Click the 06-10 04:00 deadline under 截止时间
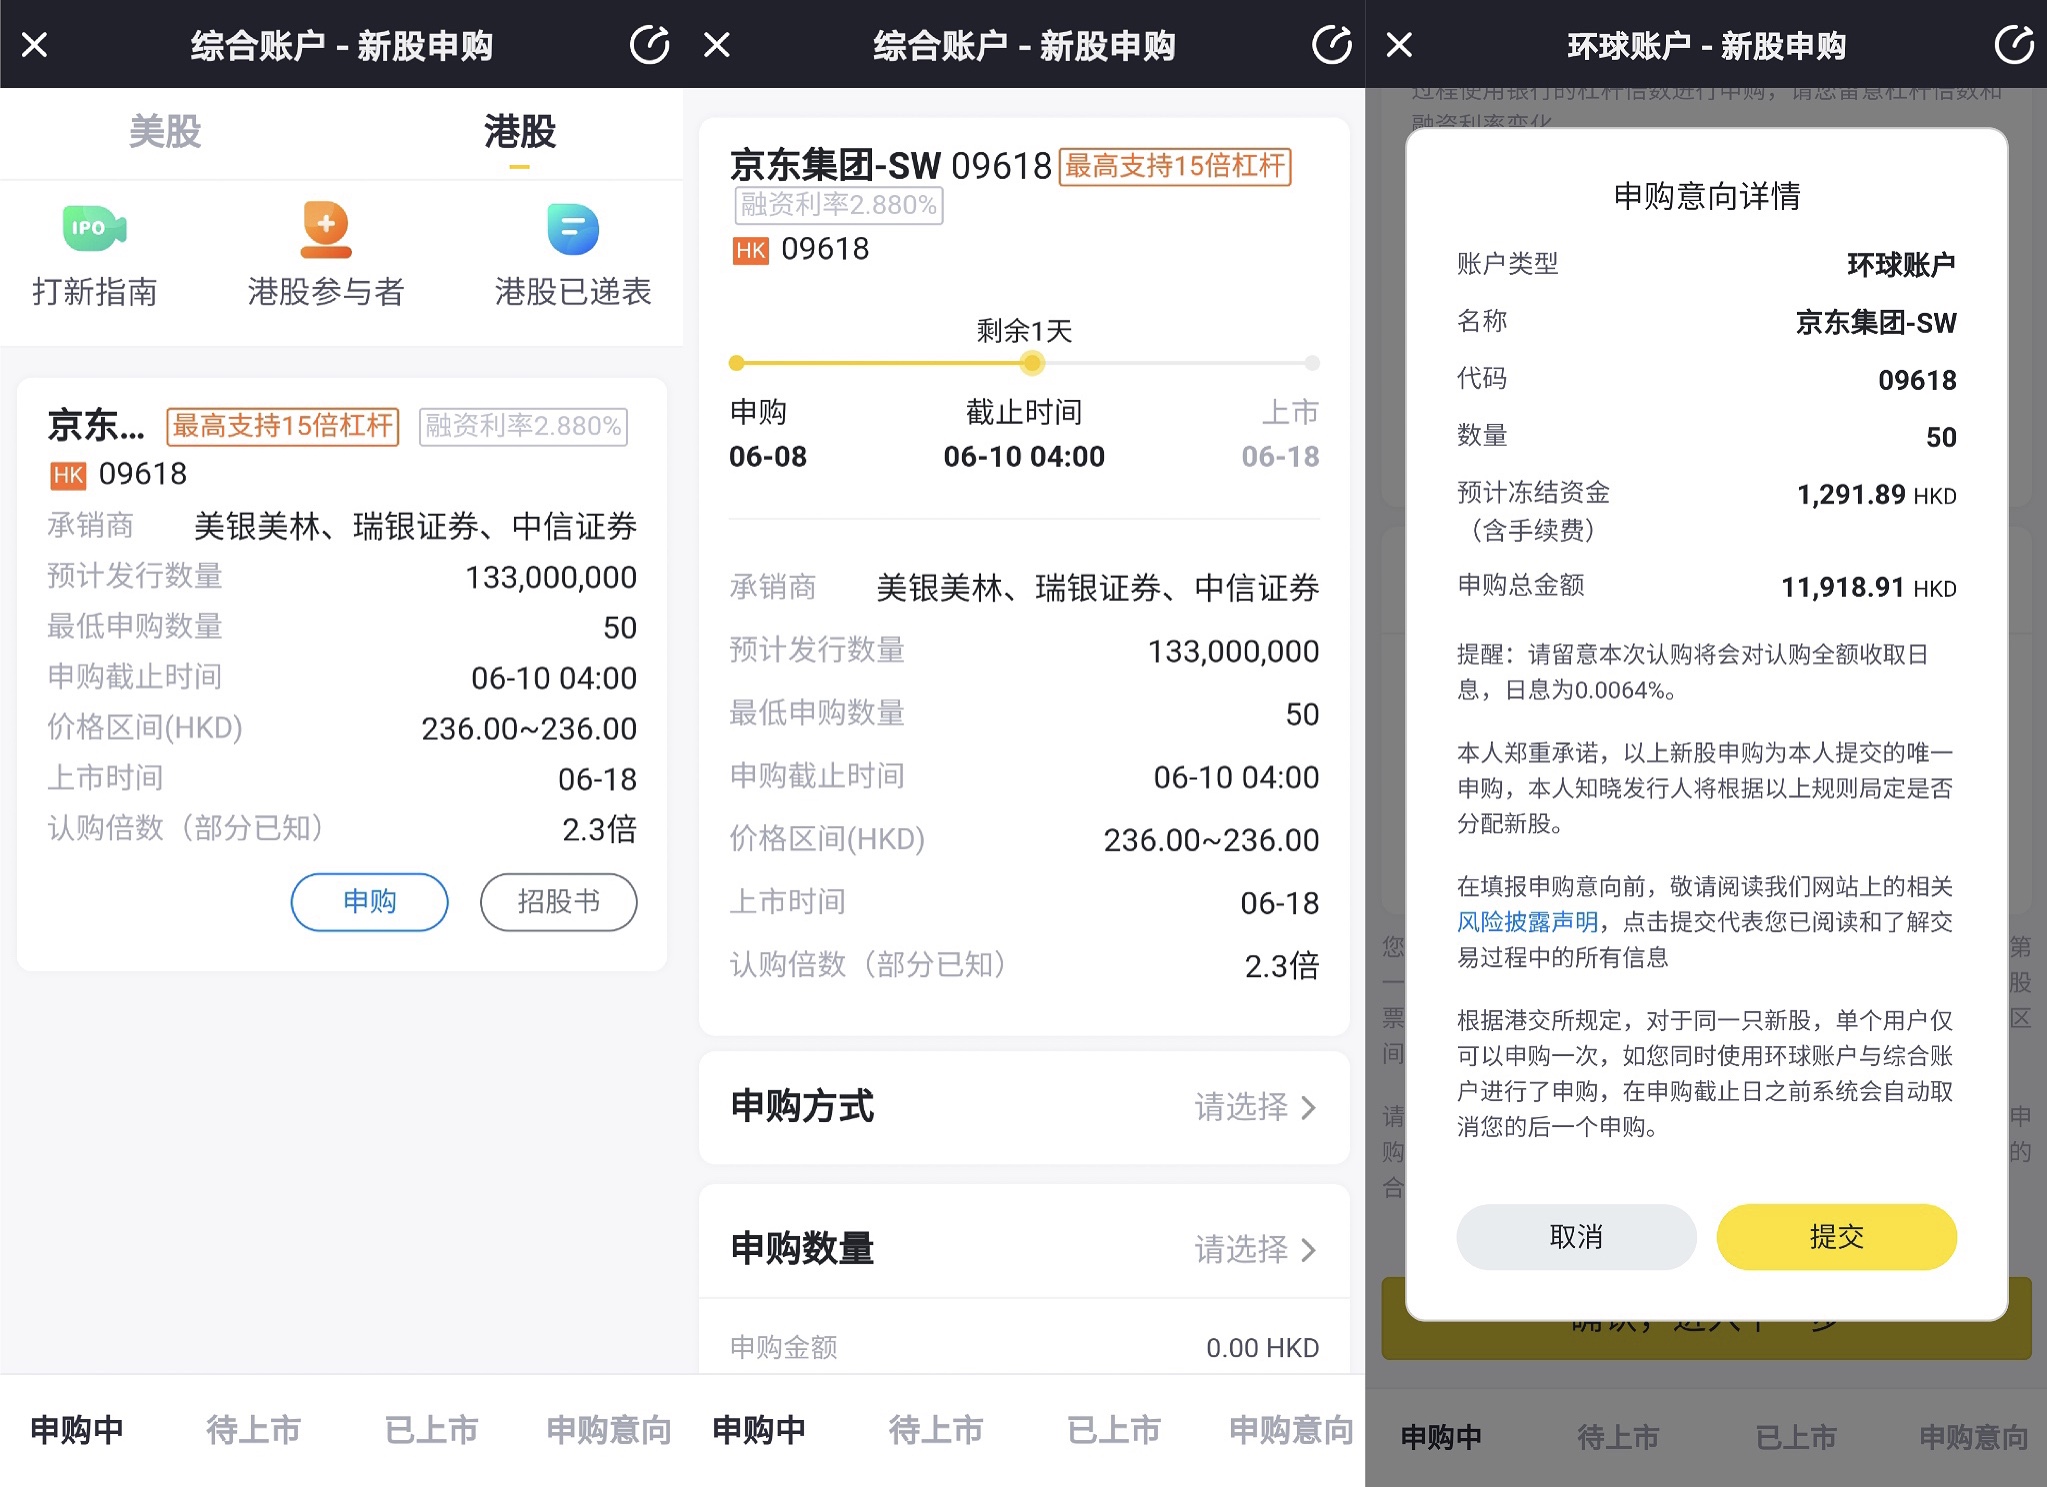This screenshot has width=2047, height=1487. [1024, 457]
